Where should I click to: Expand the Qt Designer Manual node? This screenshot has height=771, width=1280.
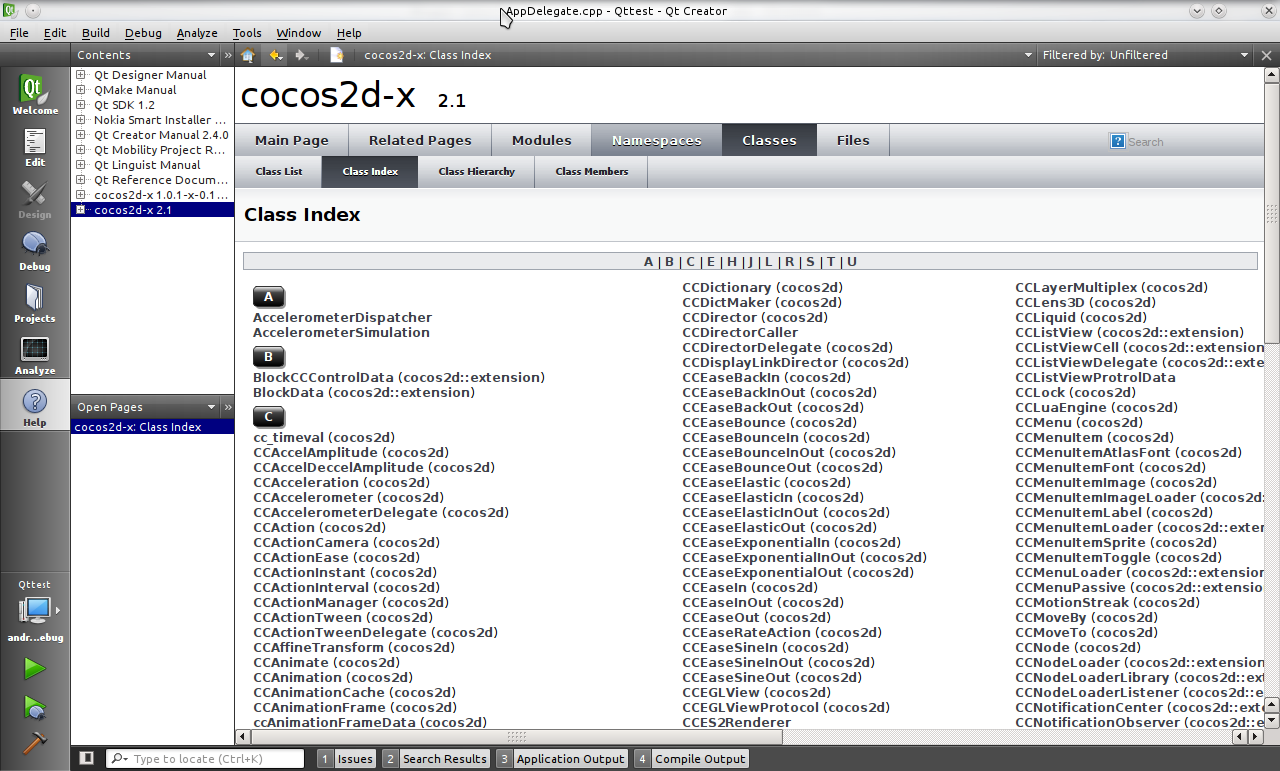81,75
